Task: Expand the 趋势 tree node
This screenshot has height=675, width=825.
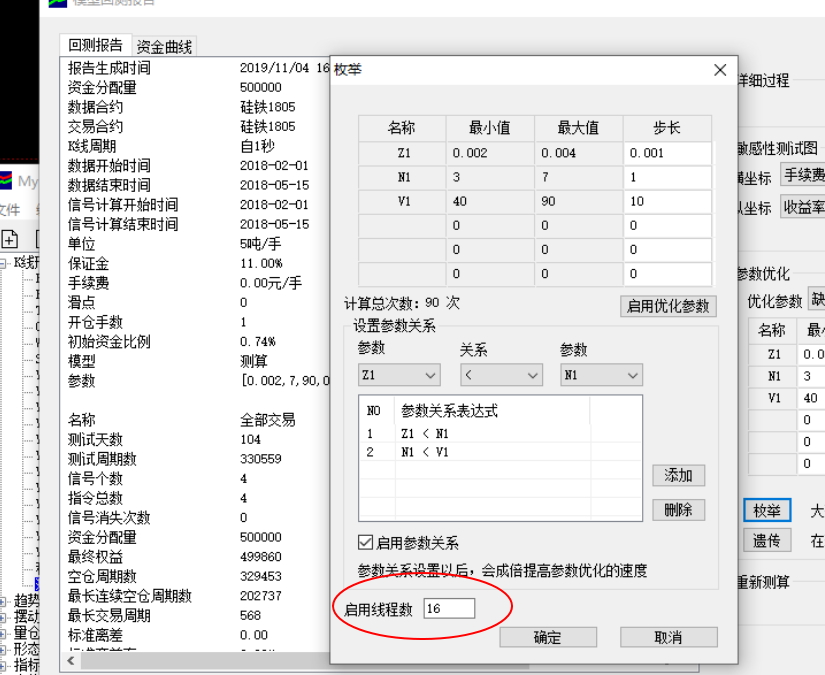Action: coord(3,601)
